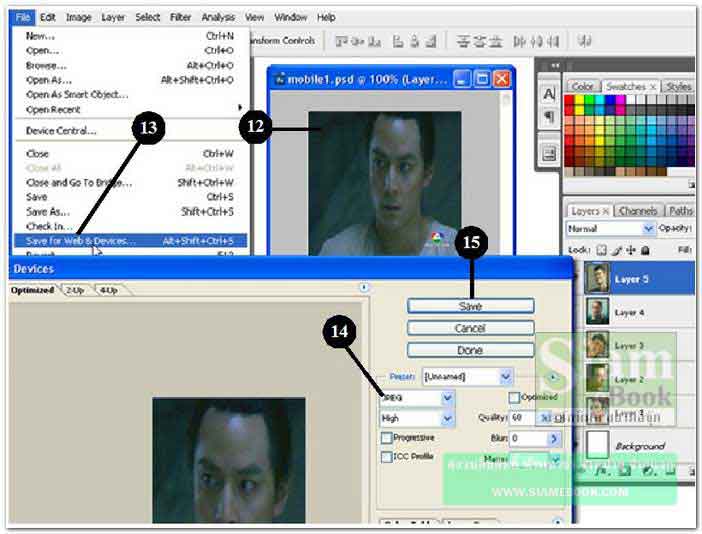
Task: Click the Quality value field
Action: point(523,418)
